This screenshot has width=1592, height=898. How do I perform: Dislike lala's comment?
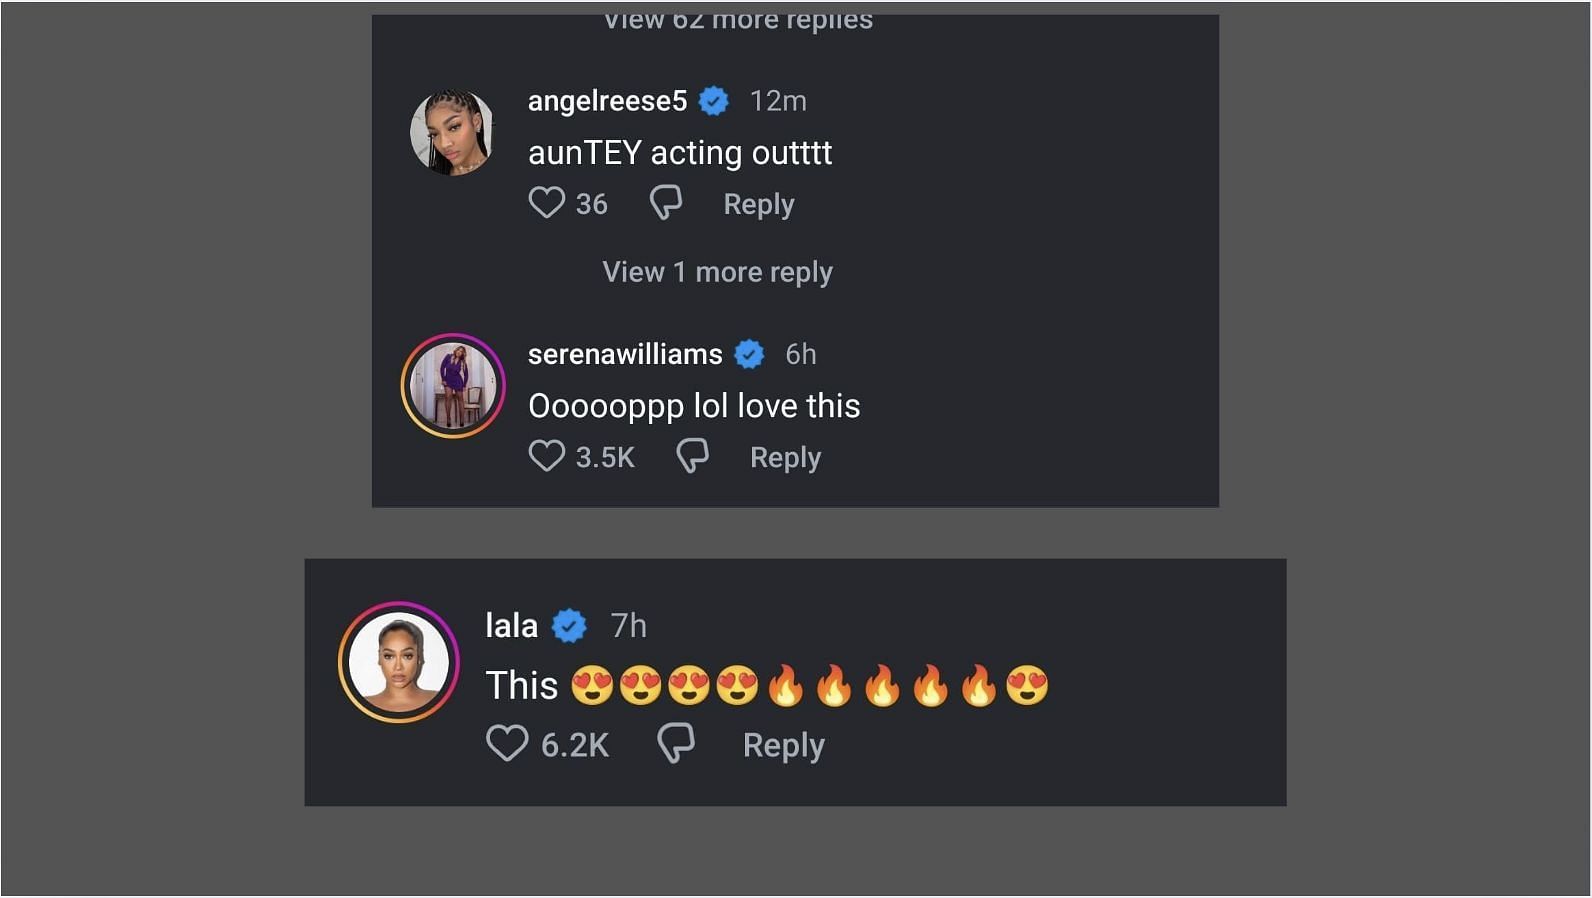676,743
